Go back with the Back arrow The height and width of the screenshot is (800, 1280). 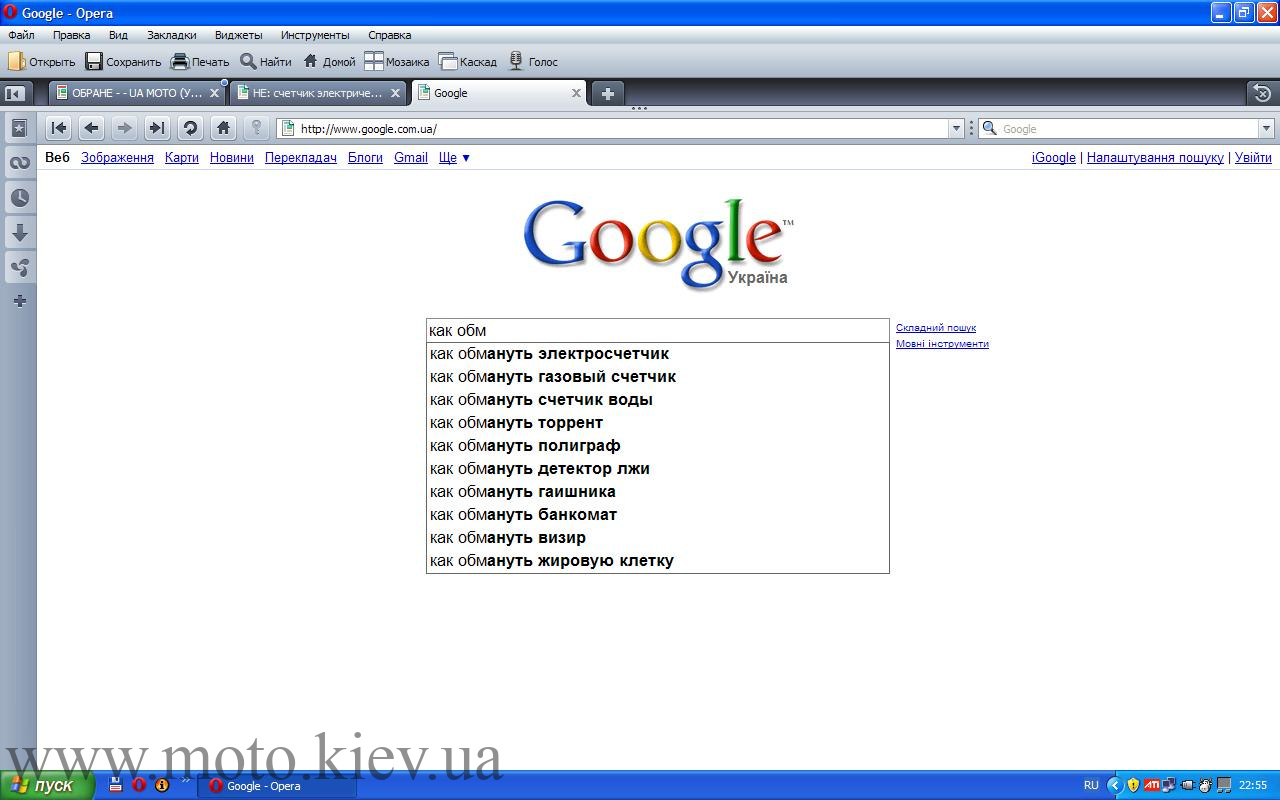(x=91, y=128)
